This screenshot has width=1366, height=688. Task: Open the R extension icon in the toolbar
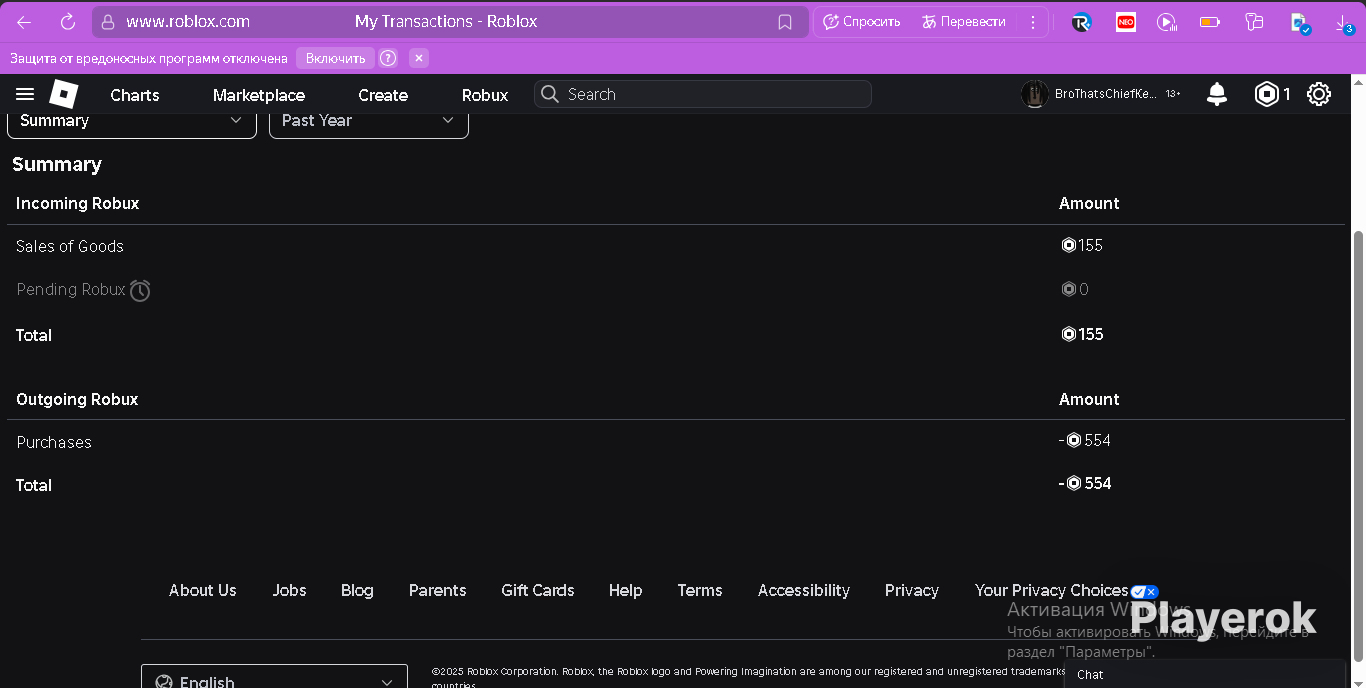(x=1081, y=22)
